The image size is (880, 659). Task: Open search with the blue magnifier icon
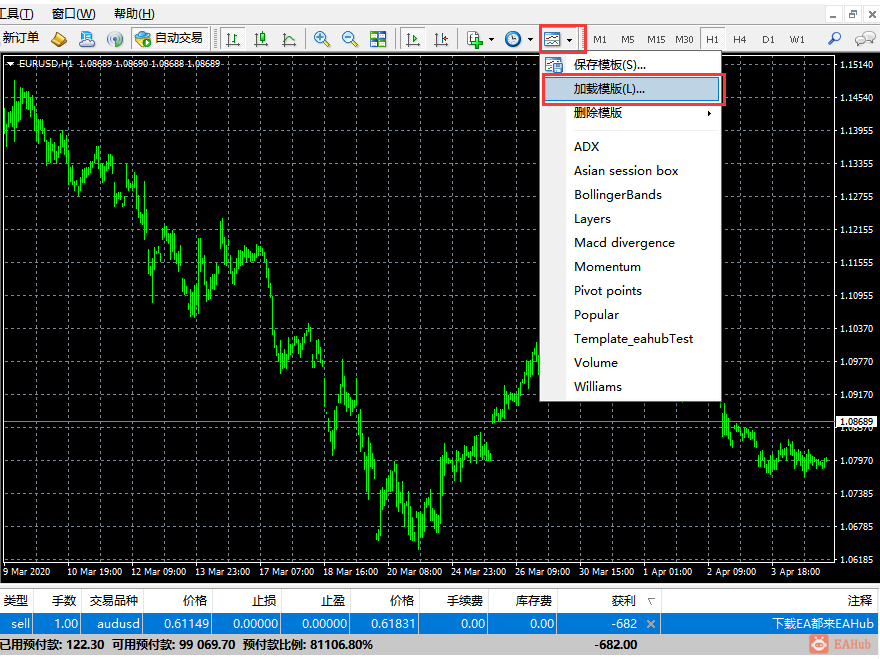835,39
